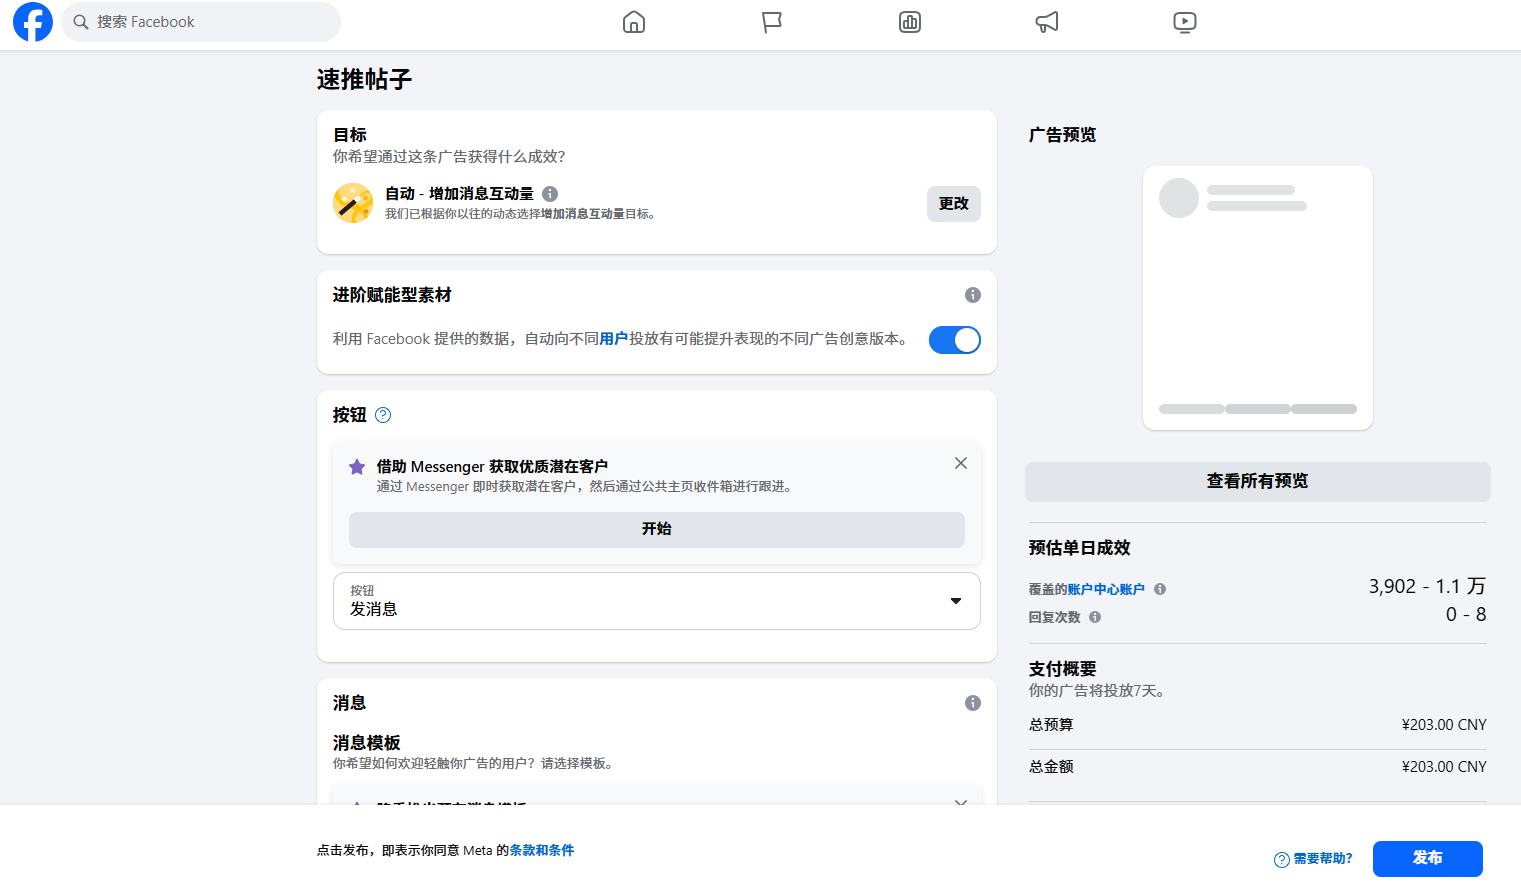Click the star icon in Messenger tip
Image resolution: width=1521 pixels, height=889 pixels.
[357, 467]
